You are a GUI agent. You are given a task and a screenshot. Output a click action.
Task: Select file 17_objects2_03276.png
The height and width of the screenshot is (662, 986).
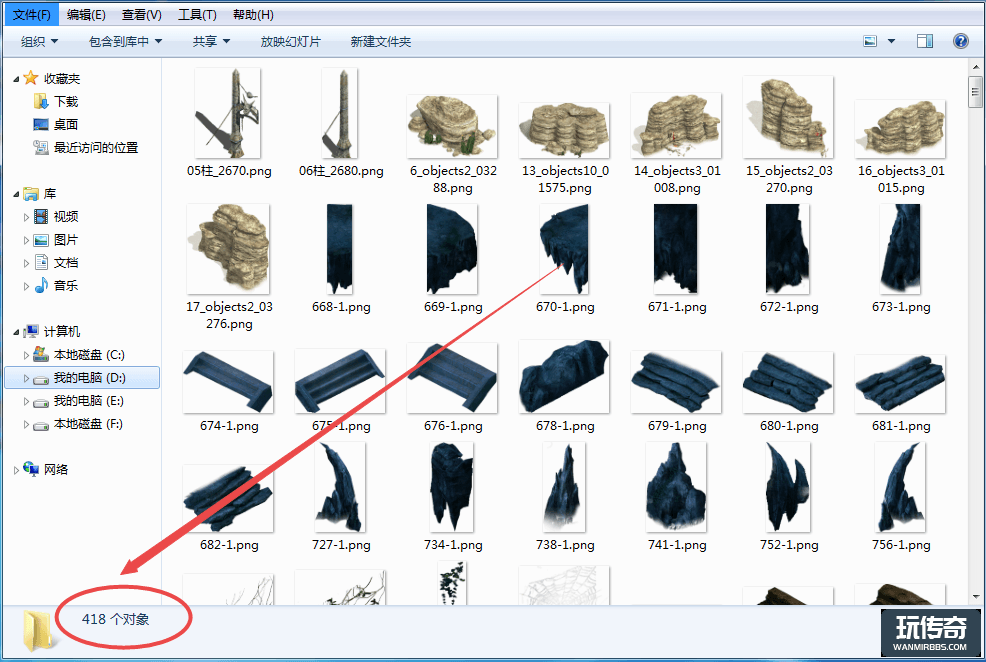229,249
